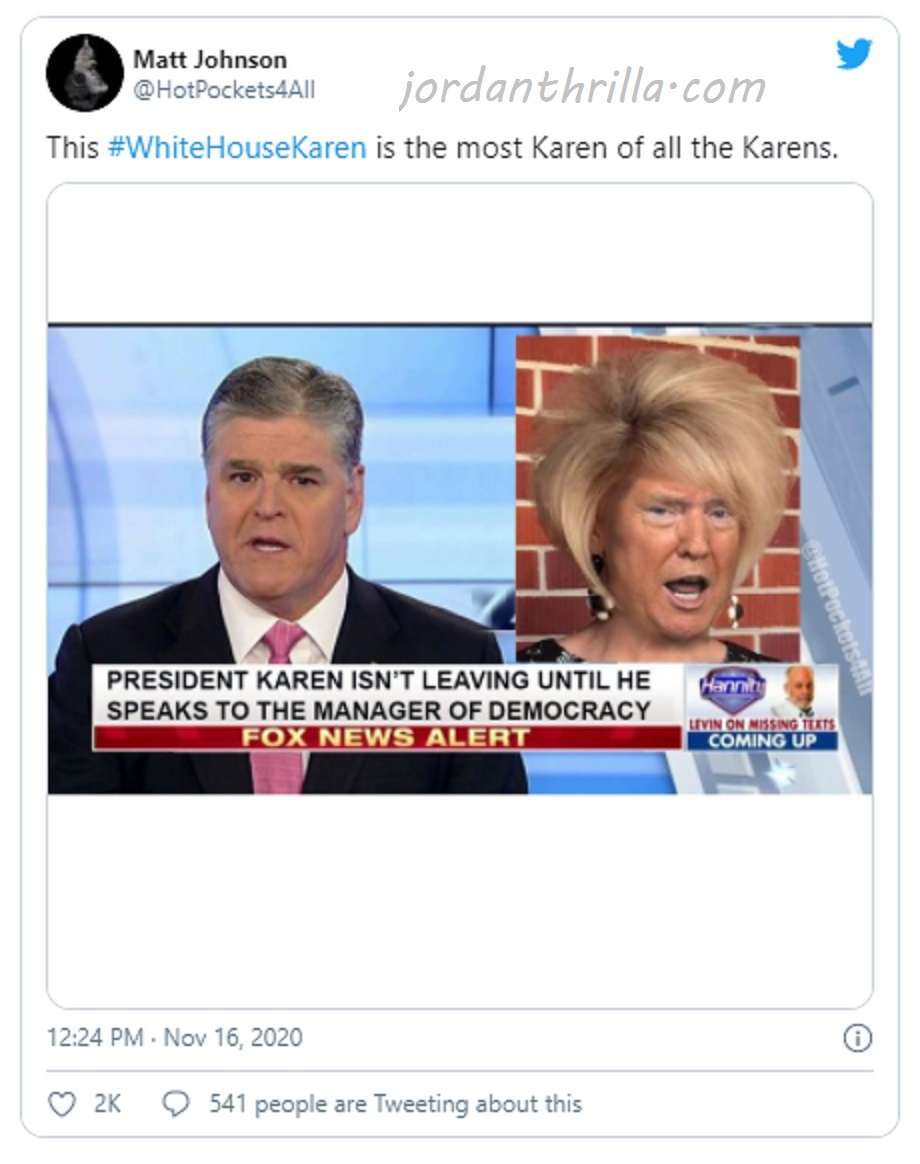Open Matt Johnson's profile avatar
Image resolution: width=920 pixels, height=1164 pixels.
tap(85, 73)
